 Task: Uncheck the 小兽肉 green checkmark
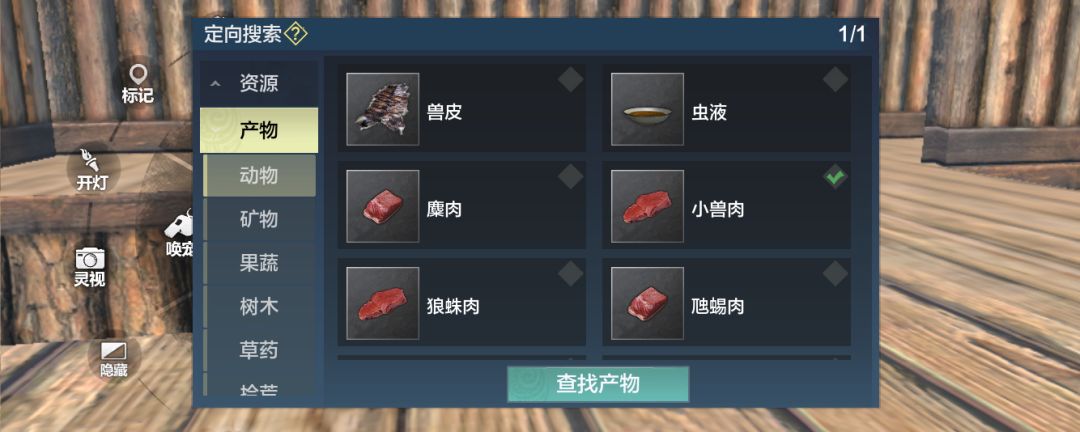click(835, 177)
